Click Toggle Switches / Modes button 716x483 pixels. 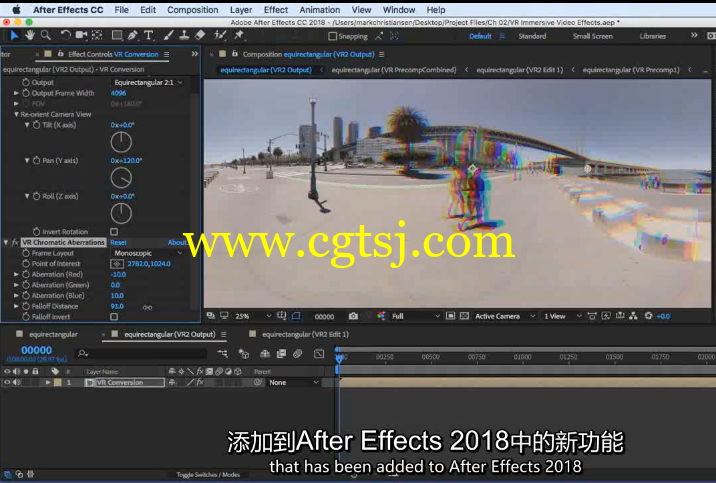[x=208, y=475]
